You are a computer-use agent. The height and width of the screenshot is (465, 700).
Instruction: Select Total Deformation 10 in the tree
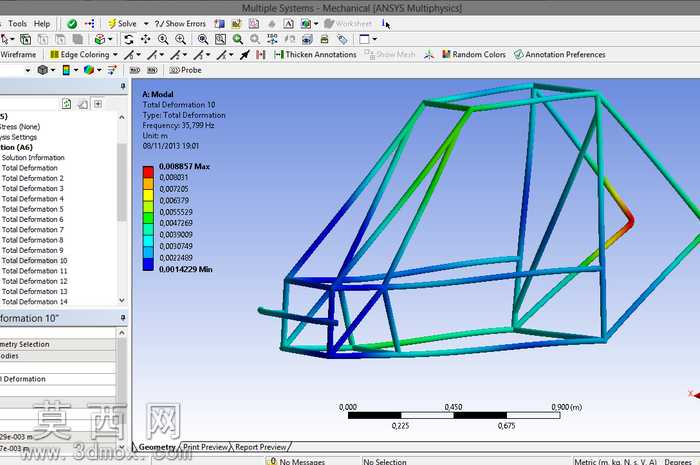tap(34, 261)
